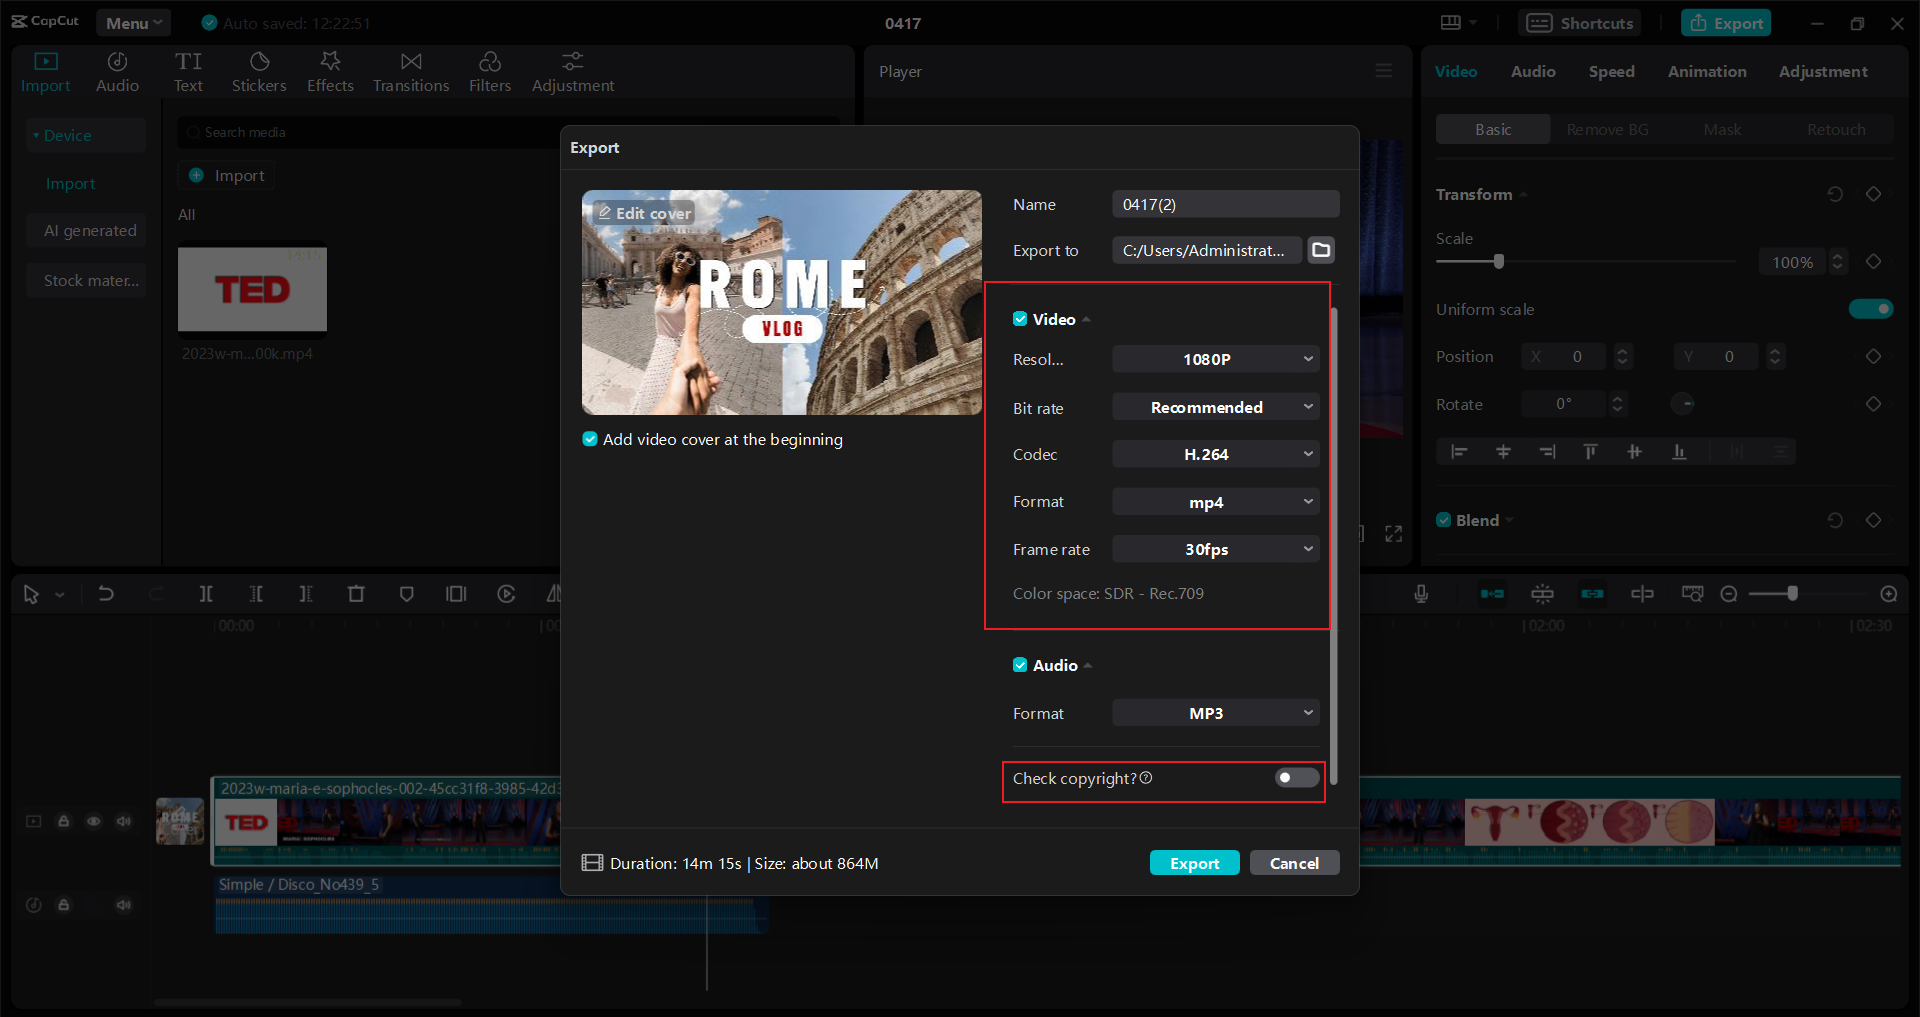This screenshot has height=1017, width=1920.
Task: Uncheck Add video cover at the beginning
Action: click(x=590, y=439)
